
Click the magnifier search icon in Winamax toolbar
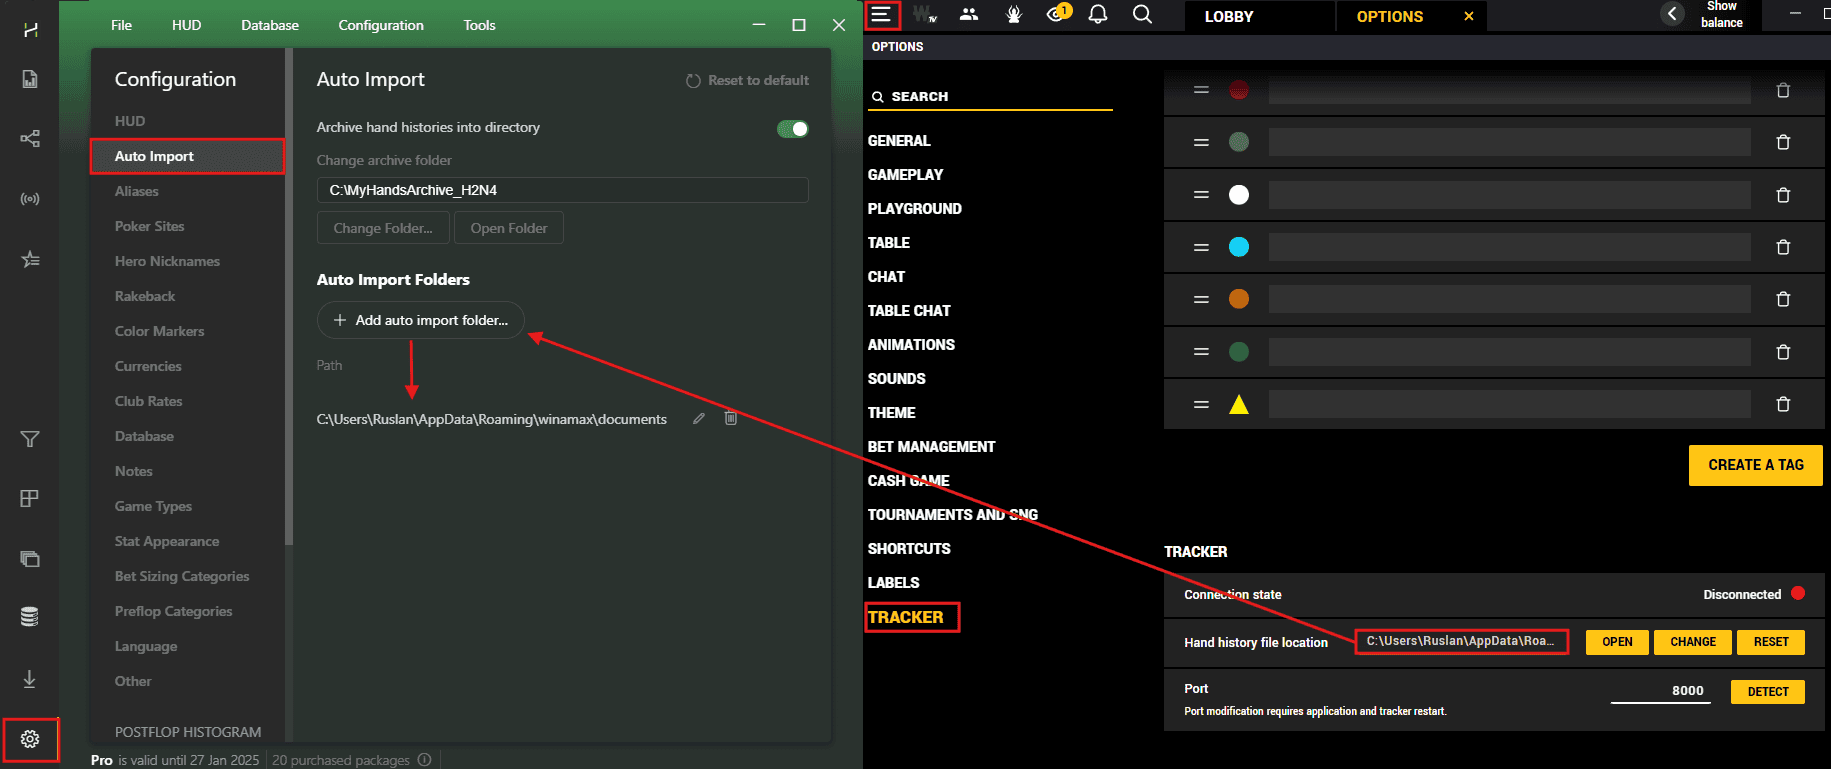click(1142, 14)
